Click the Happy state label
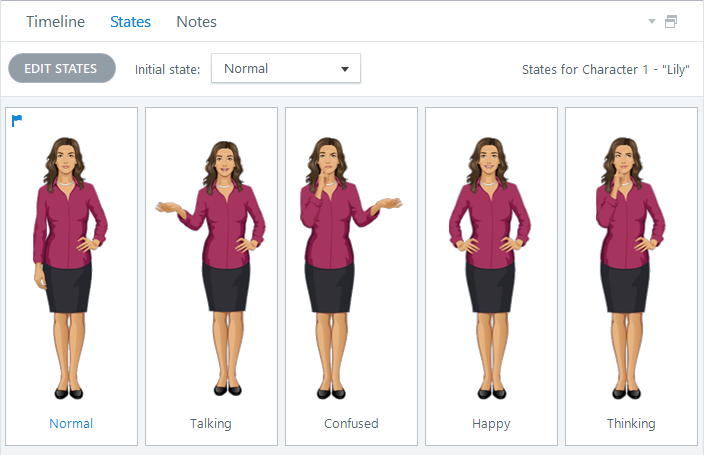704x455 pixels. (491, 424)
